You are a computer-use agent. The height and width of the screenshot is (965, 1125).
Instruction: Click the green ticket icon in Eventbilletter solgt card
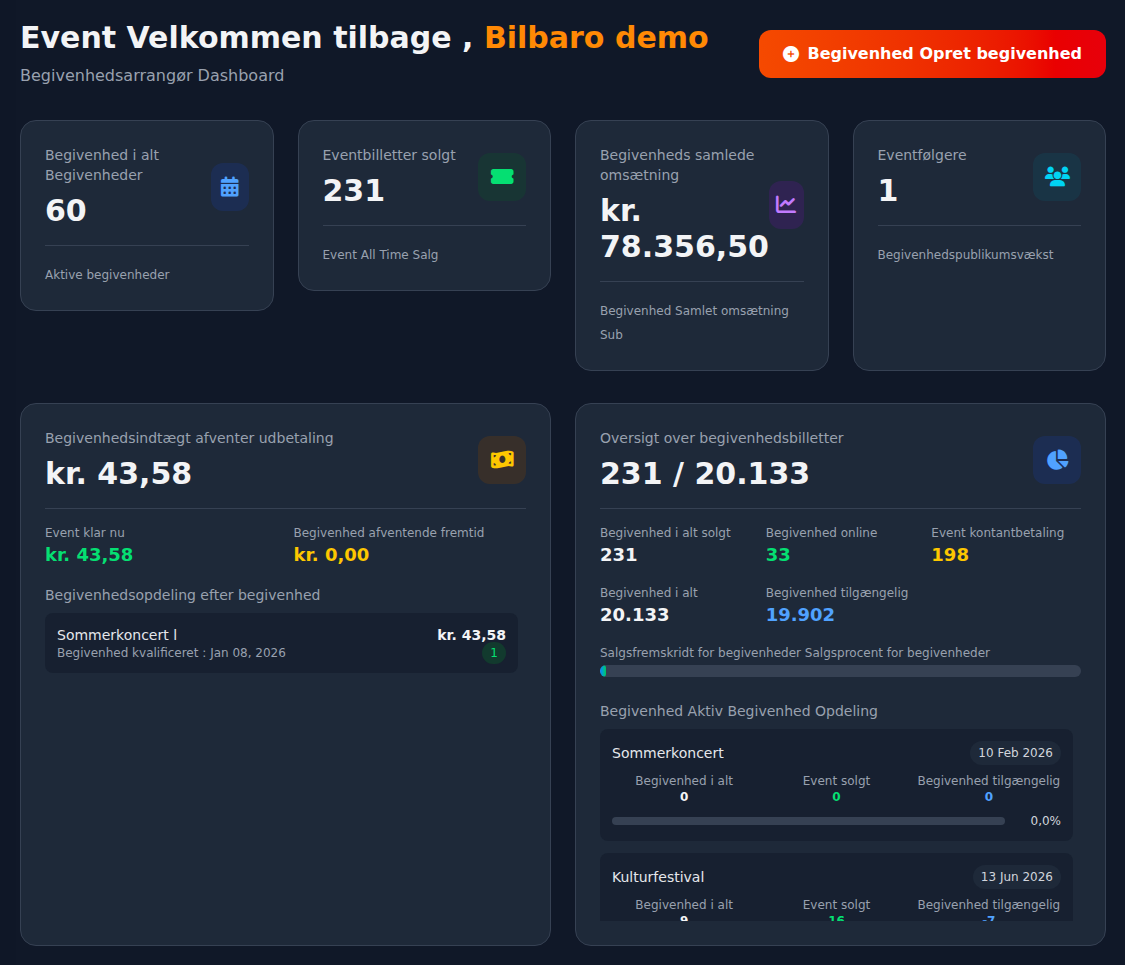tap(502, 176)
